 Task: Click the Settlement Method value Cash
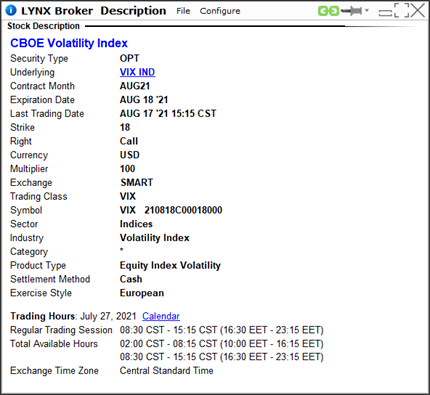coord(131,279)
